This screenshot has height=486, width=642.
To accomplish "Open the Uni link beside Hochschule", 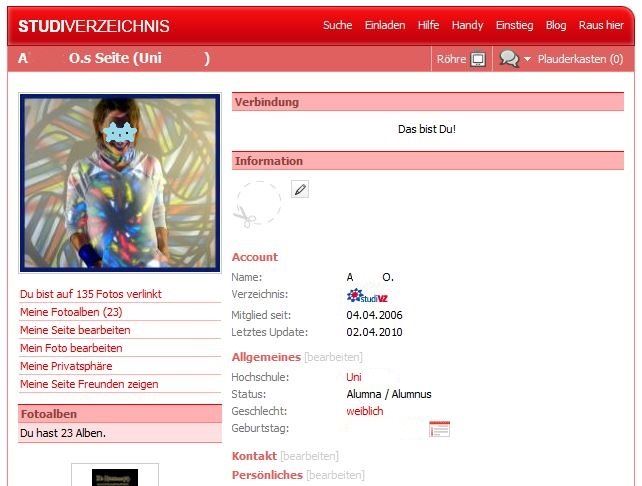I will click(354, 377).
